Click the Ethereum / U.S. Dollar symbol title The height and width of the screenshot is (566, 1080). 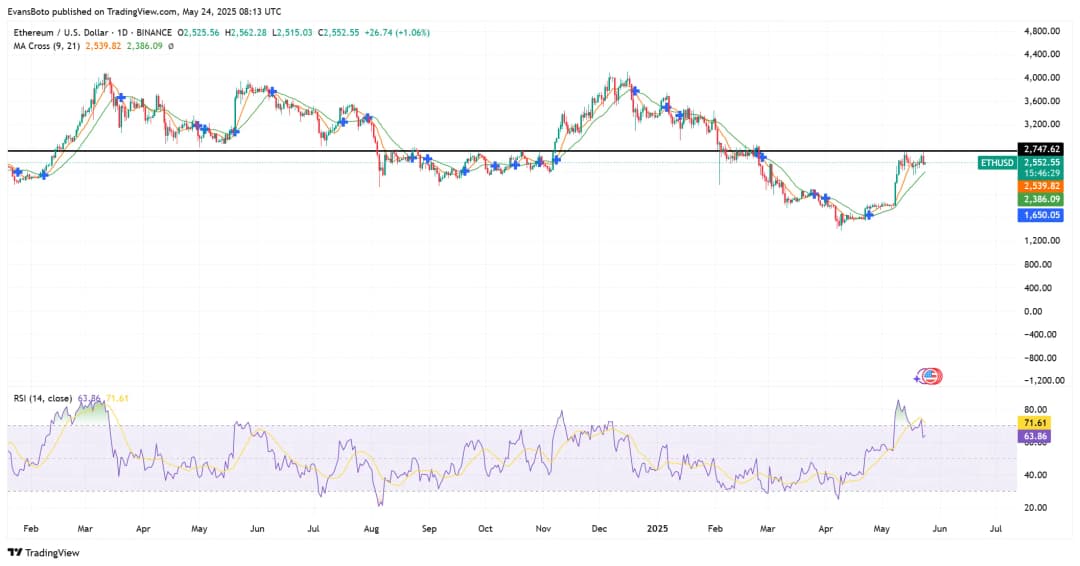coord(59,32)
